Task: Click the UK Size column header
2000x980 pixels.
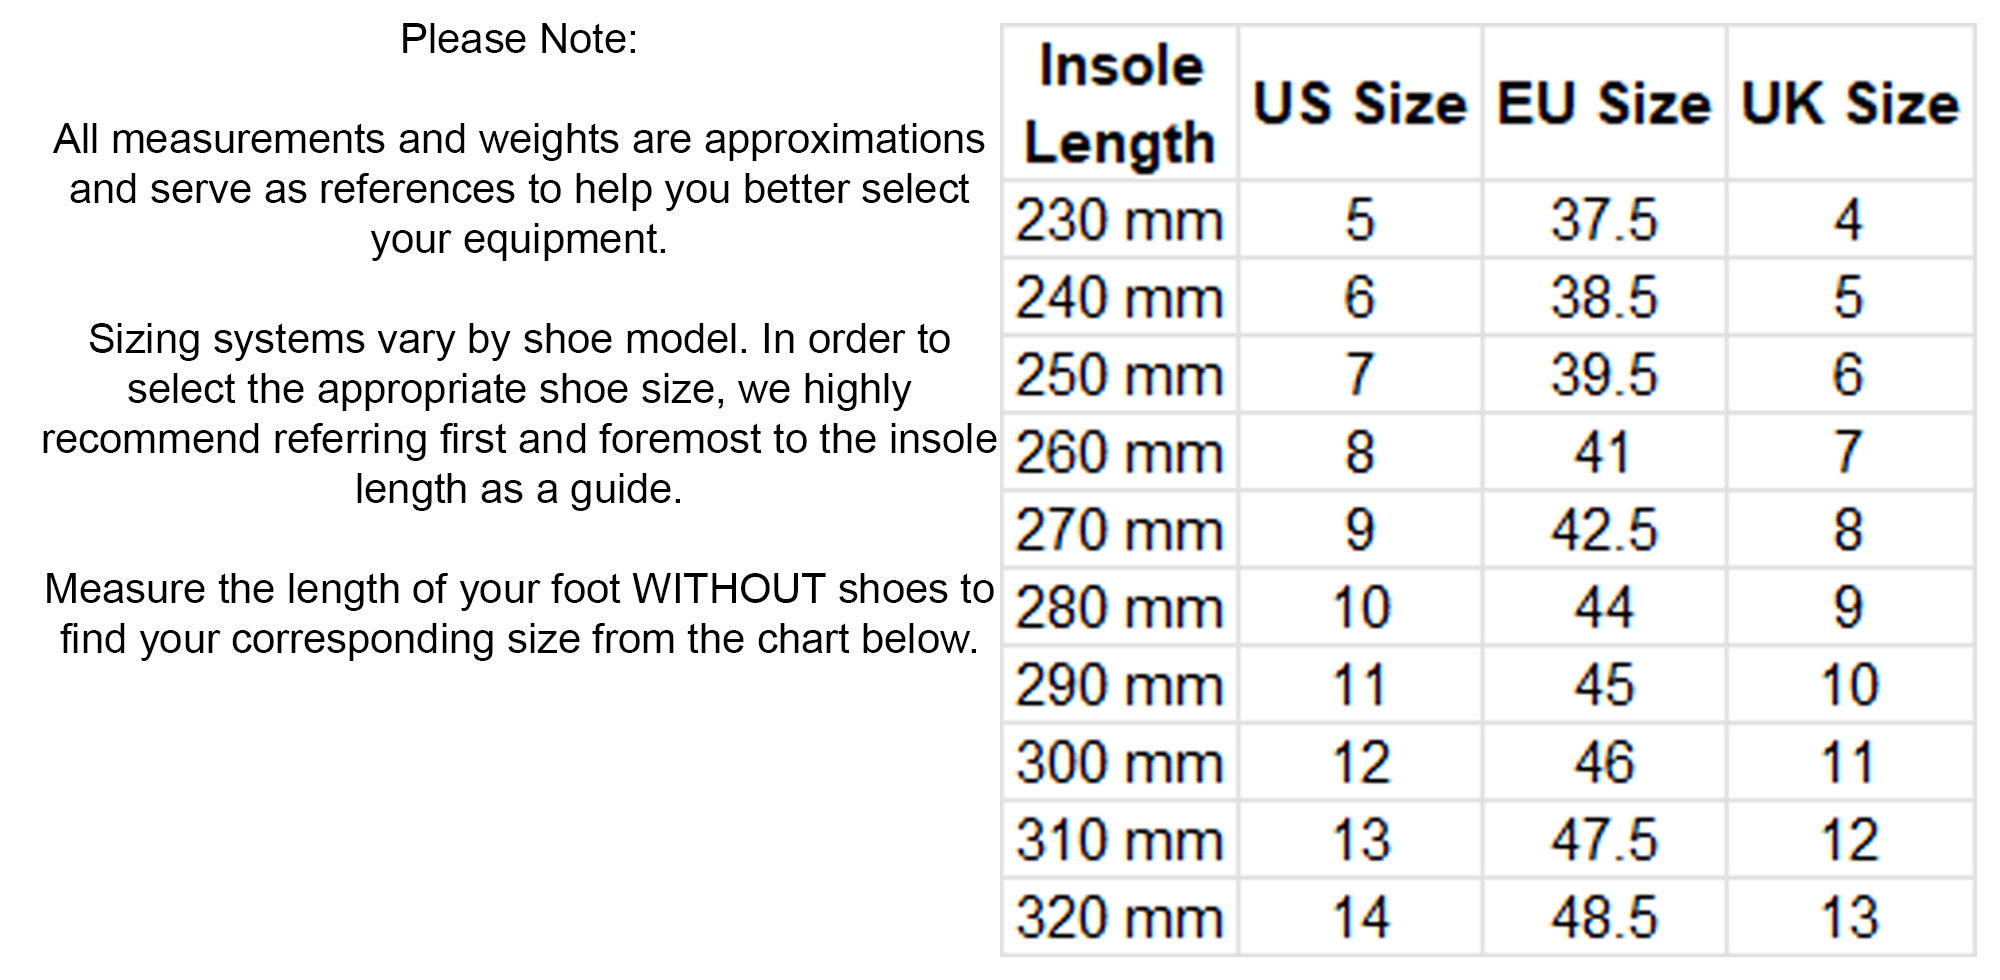Action: (1849, 104)
